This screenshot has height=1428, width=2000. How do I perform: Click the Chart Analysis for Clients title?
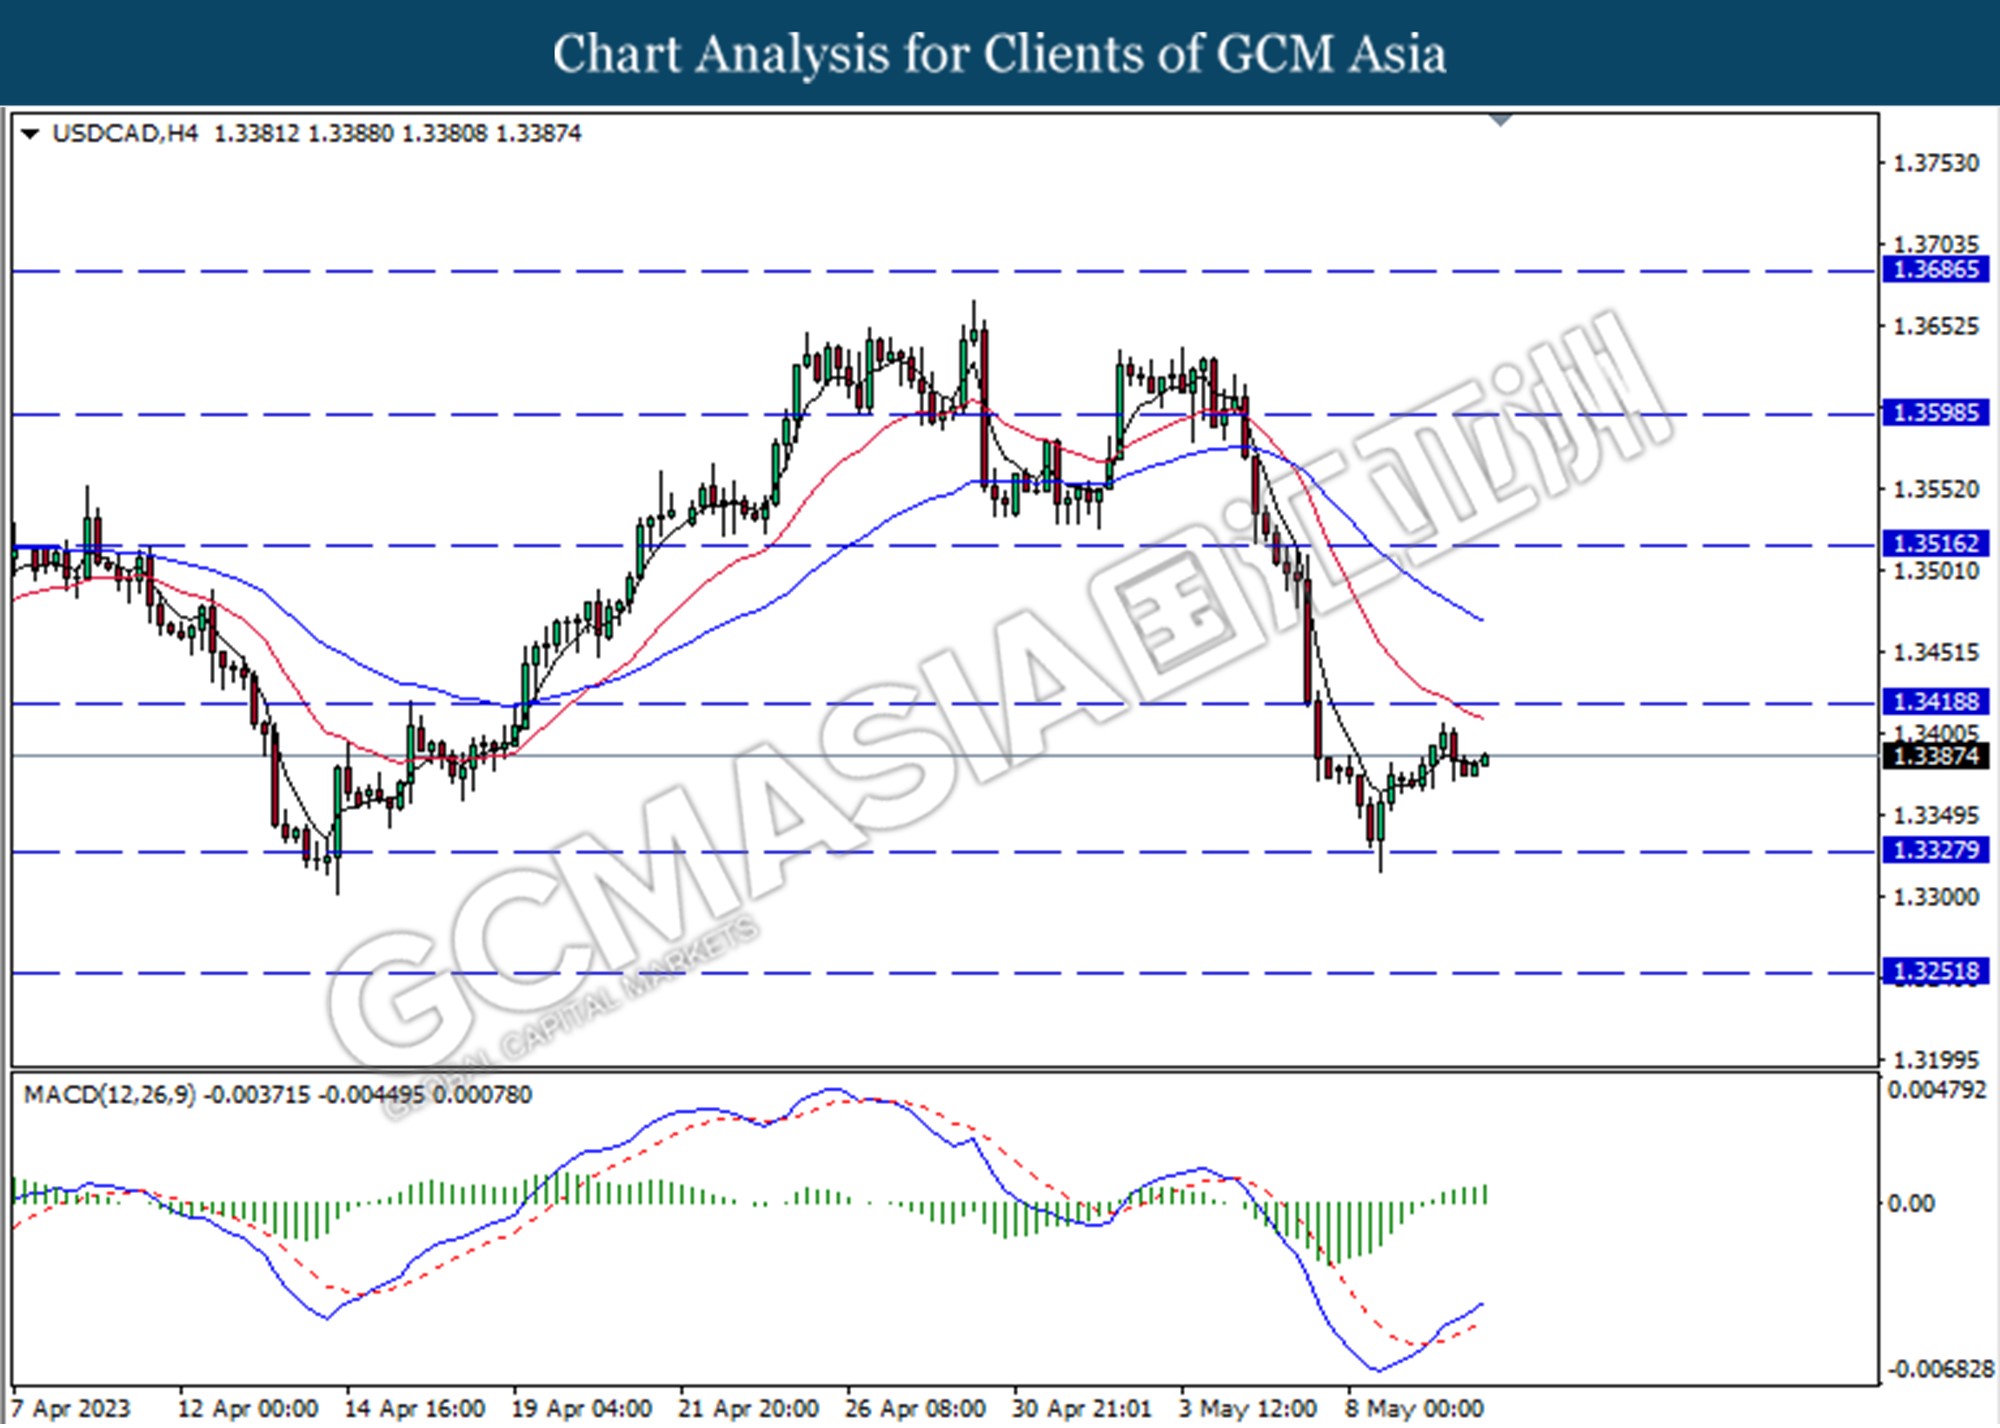[x=999, y=54]
